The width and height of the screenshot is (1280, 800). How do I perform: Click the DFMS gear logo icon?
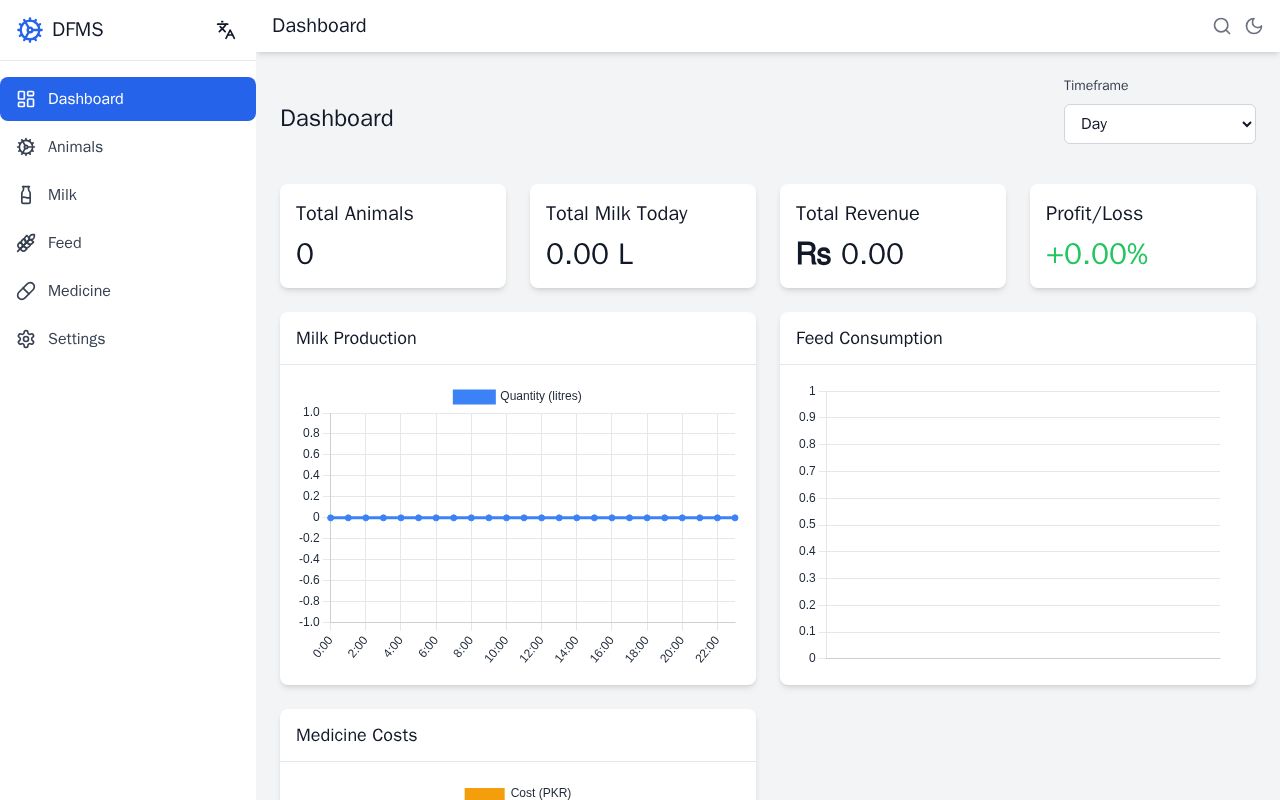[x=30, y=30]
